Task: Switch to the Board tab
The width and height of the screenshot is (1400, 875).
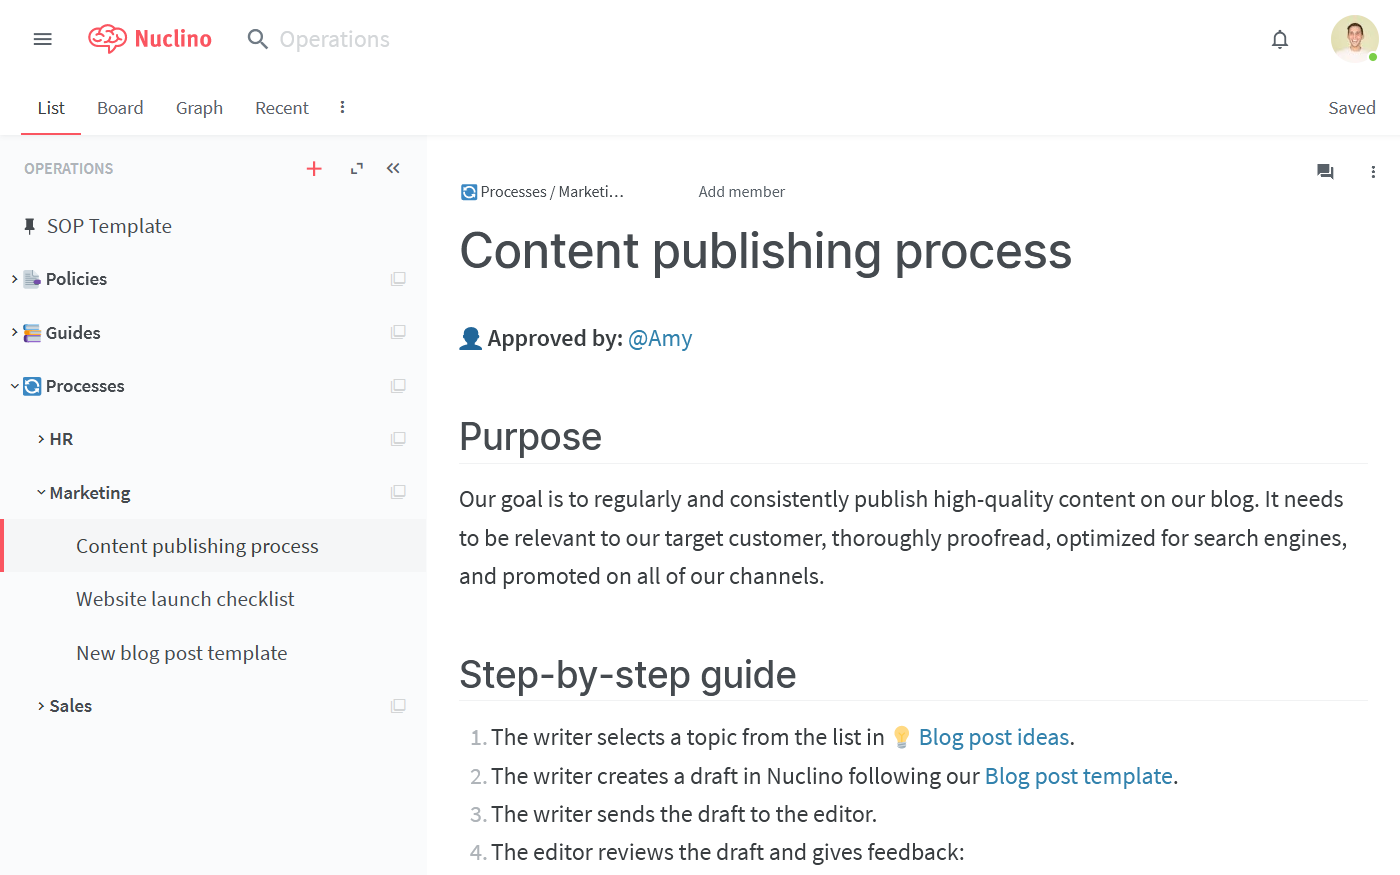Action: 120,107
